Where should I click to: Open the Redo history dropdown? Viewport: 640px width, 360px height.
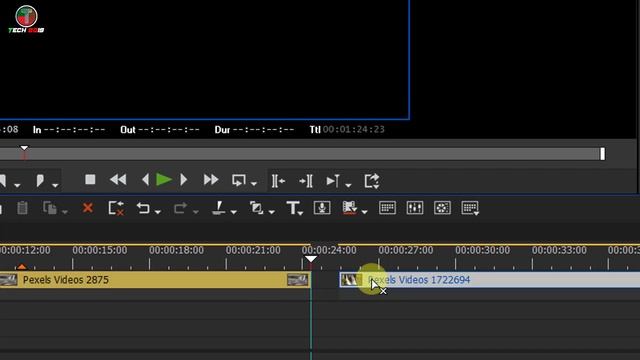click(x=196, y=212)
